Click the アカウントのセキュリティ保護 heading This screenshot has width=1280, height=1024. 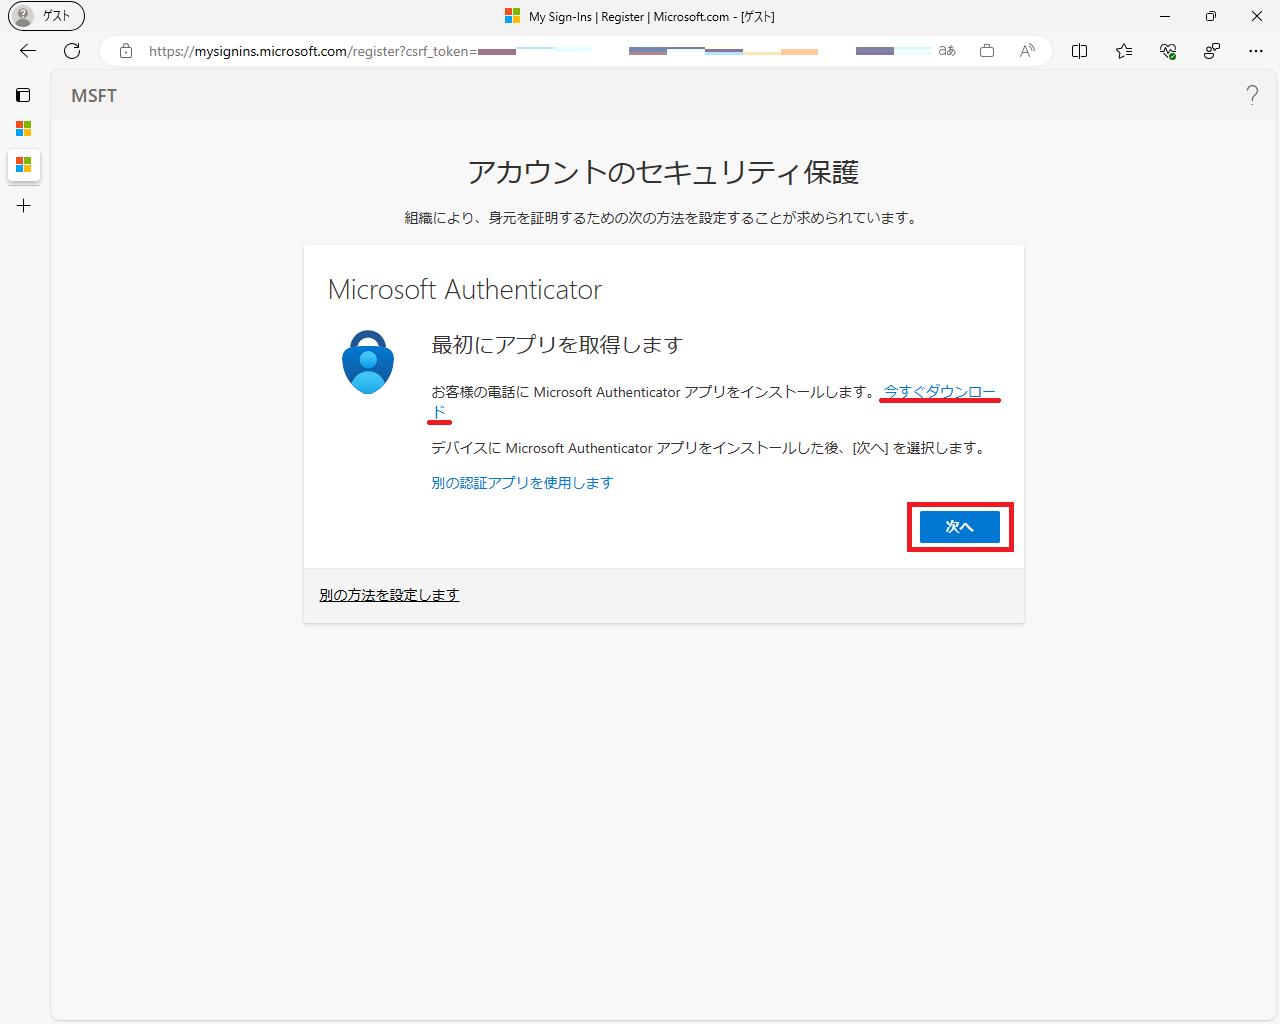[x=664, y=173]
